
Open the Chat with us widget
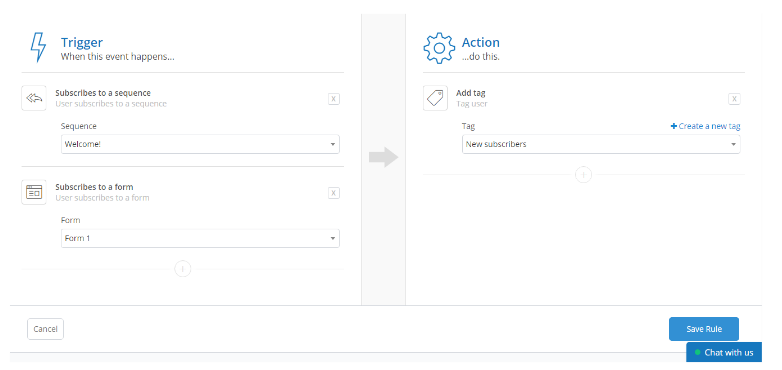tap(724, 353)
